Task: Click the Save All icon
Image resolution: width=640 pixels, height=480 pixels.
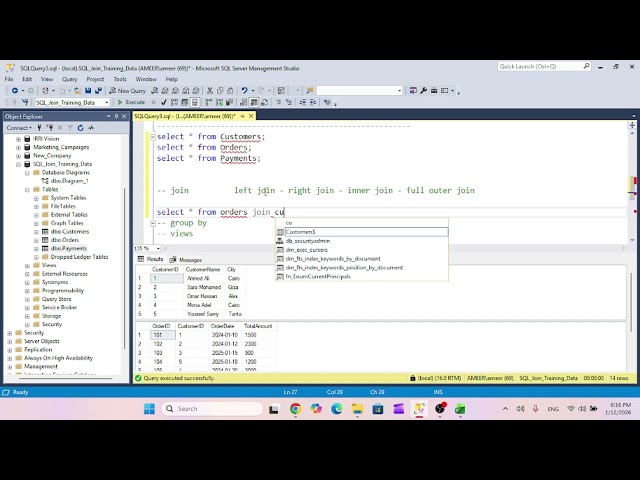Action: coord(98,91)
